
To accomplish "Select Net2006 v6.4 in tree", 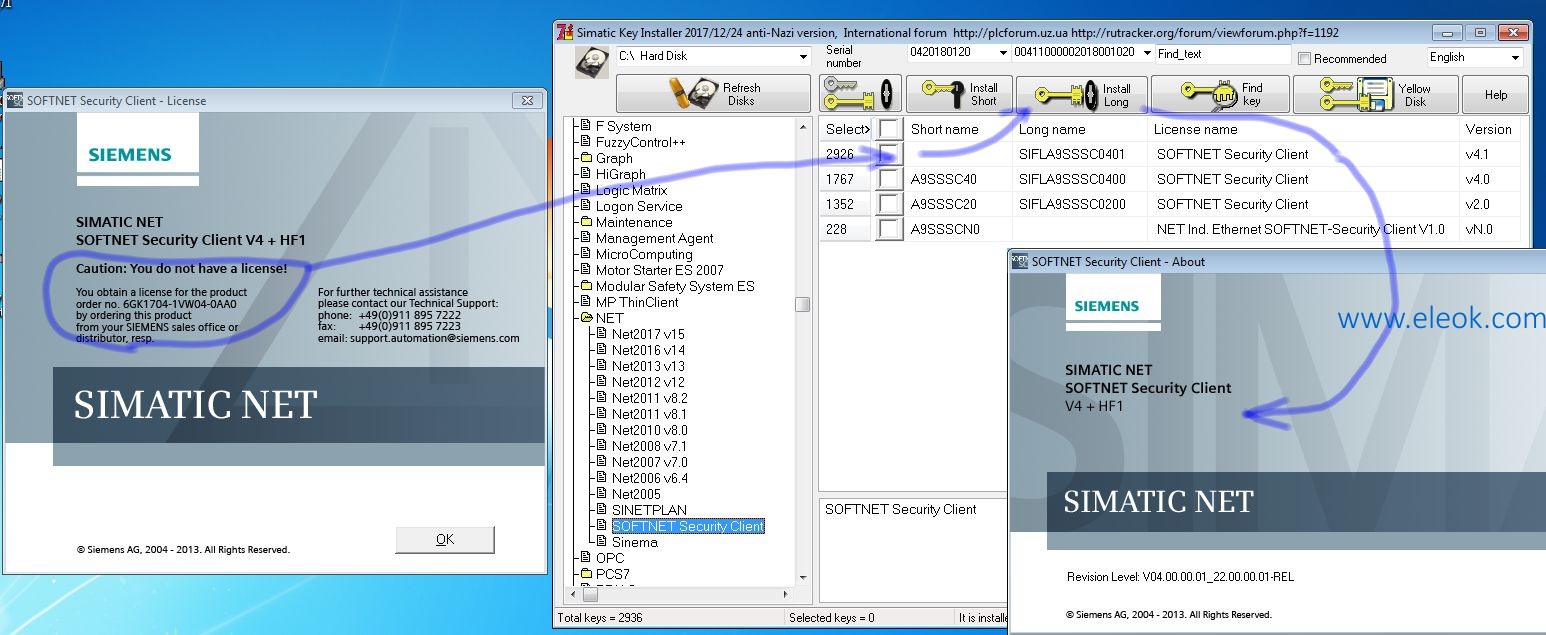I will click(649, 478).
